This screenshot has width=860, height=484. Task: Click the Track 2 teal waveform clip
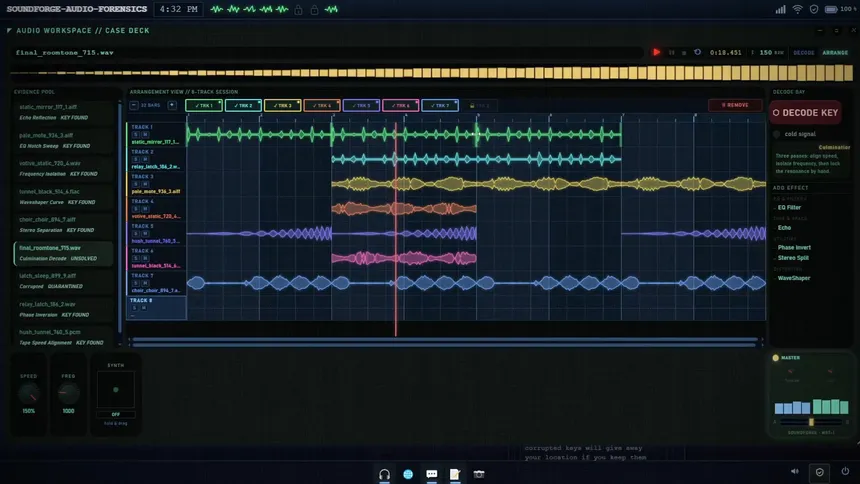[476, 159]
